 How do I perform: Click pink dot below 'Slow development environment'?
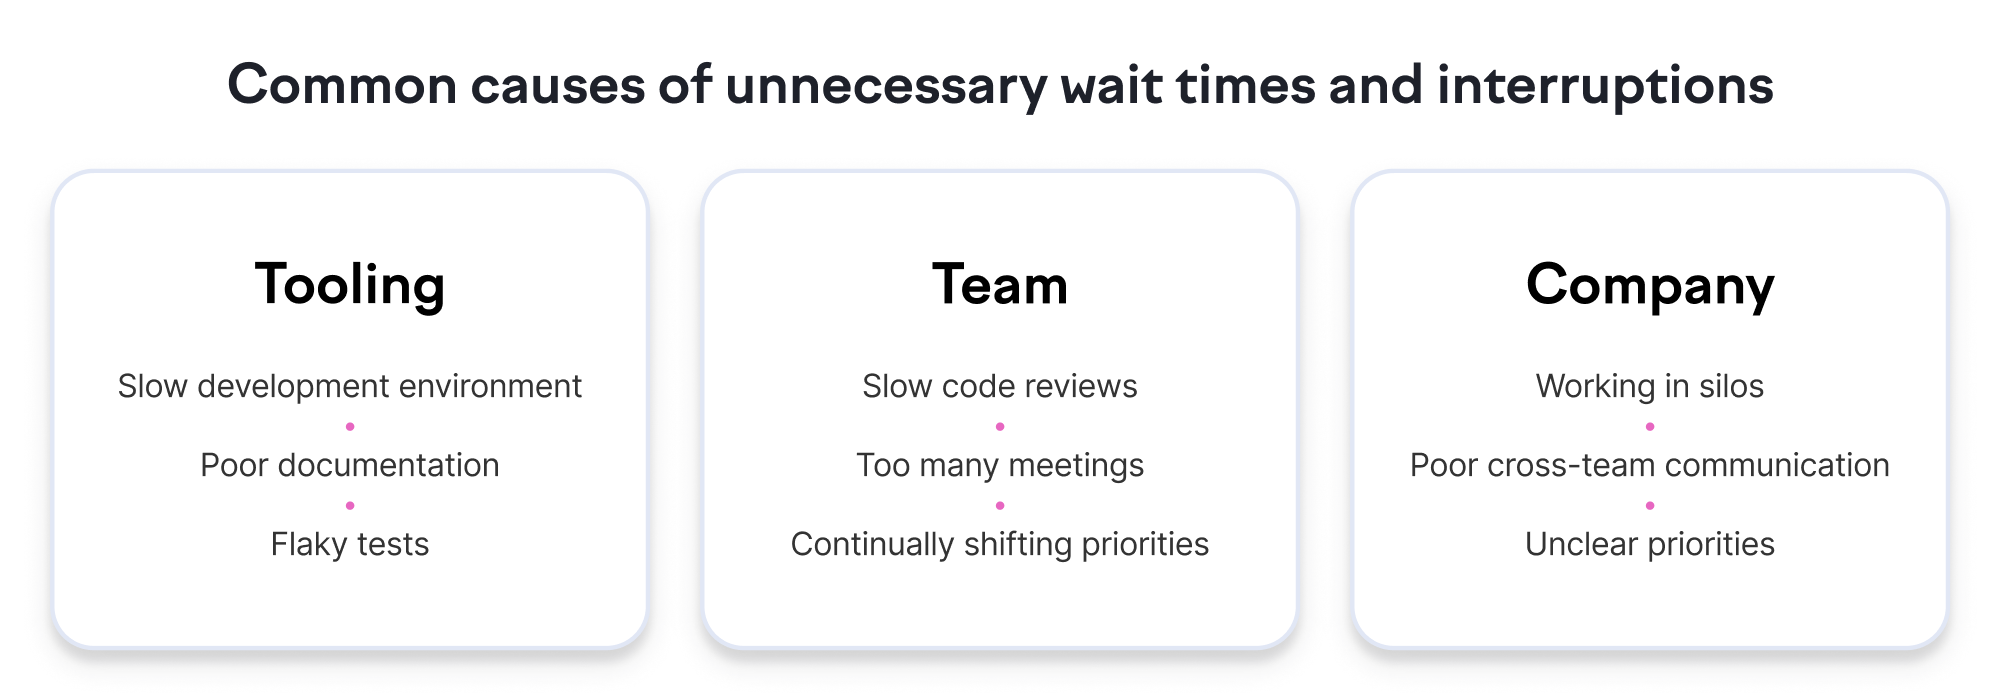[x=350, y=427]
